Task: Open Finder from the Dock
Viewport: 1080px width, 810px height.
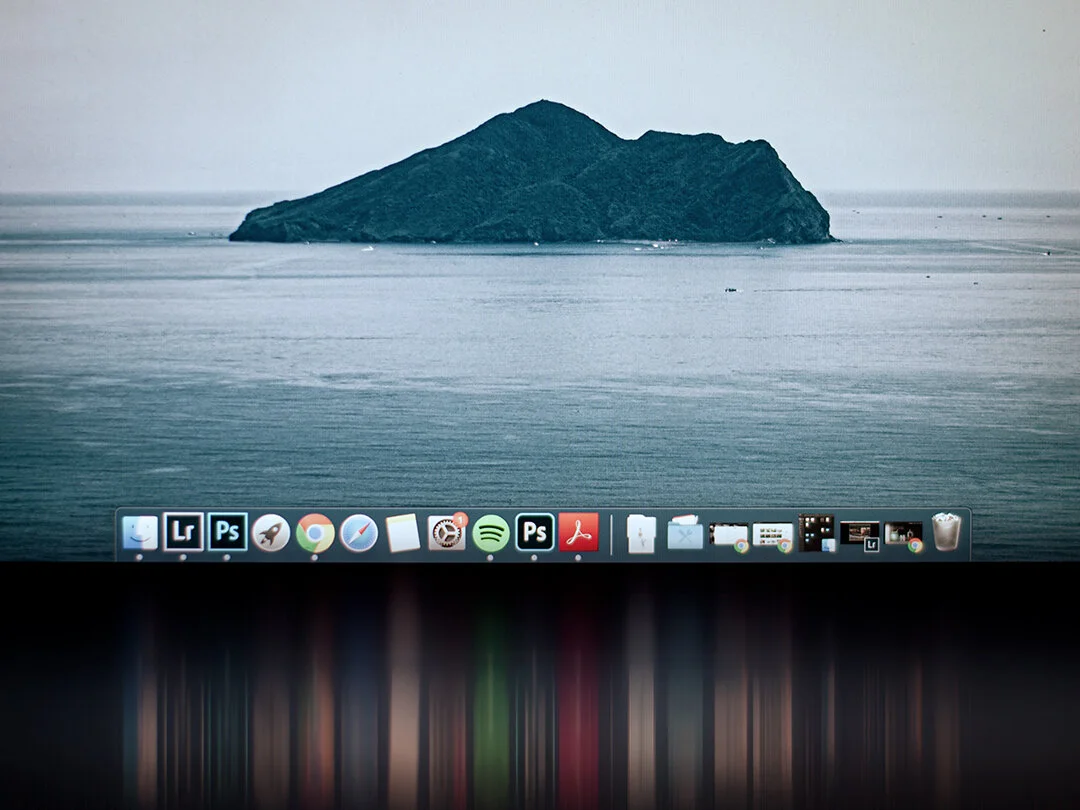Action: [140, 532]
